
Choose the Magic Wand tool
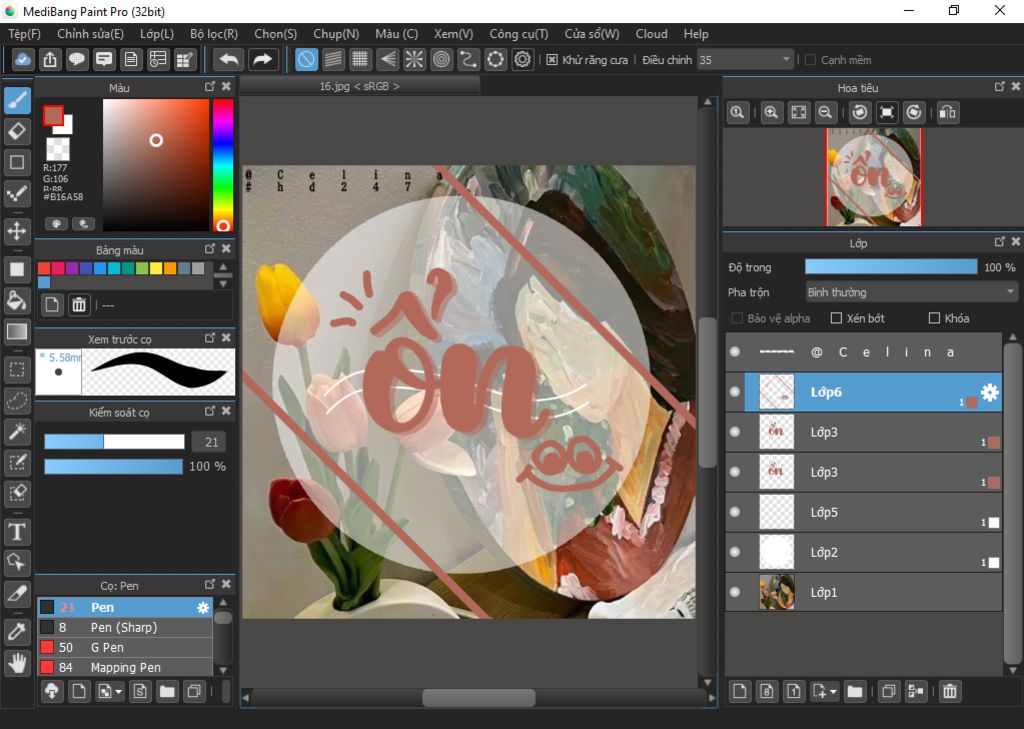[x=17, y=431]
